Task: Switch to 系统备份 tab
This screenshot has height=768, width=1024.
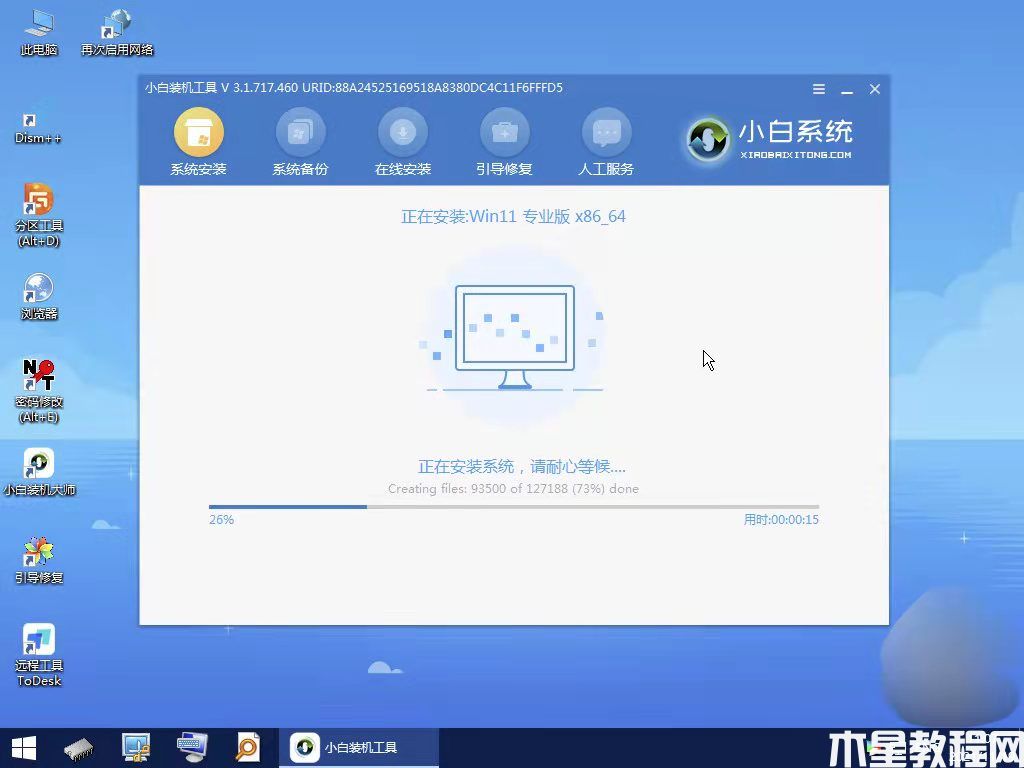Action: [300, 142]
